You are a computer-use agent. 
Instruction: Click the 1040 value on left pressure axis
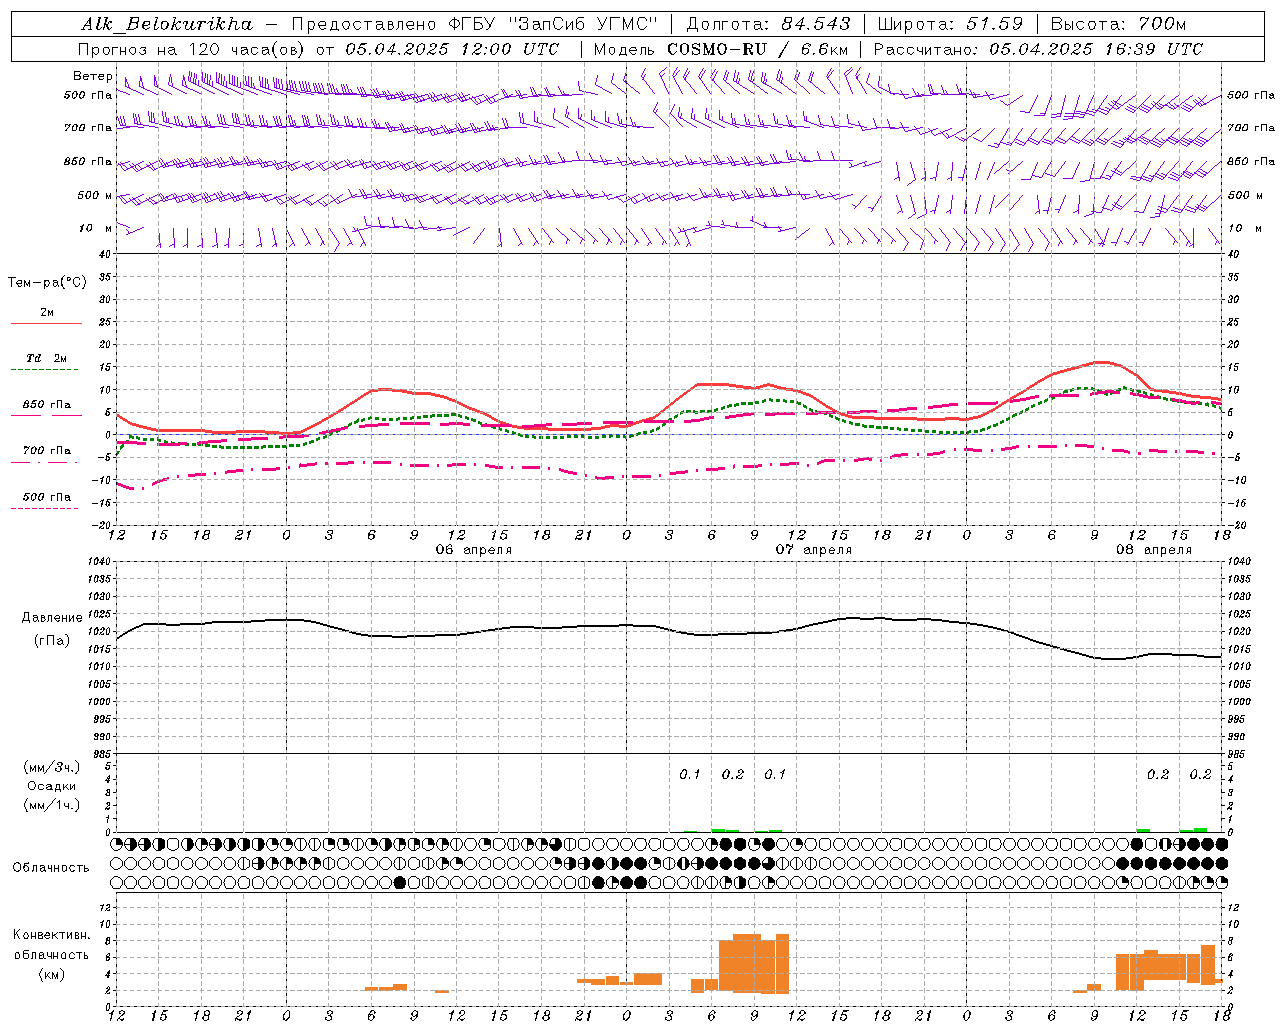[98, 561]
